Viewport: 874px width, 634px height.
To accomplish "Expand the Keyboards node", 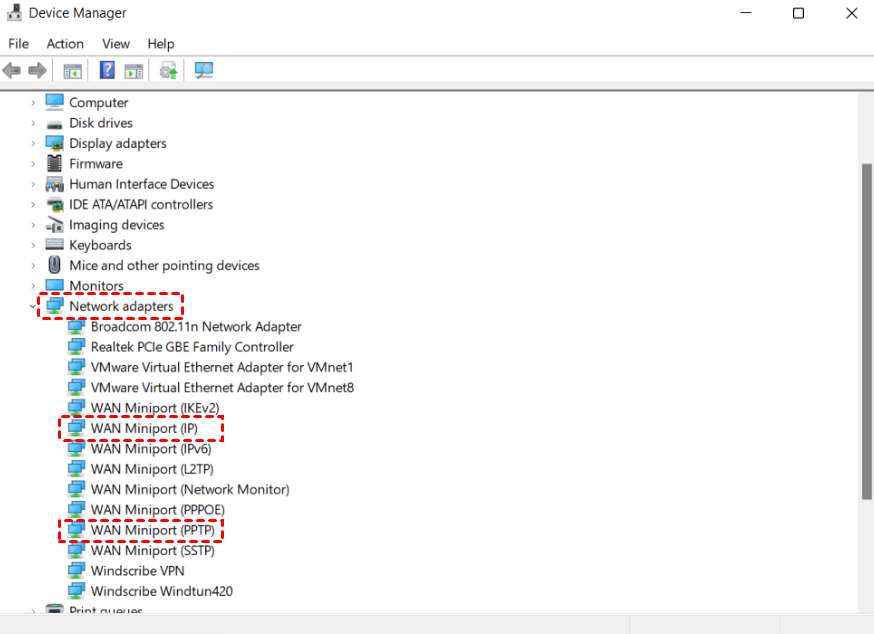I will pyautogui.click(x=33, y=245).
